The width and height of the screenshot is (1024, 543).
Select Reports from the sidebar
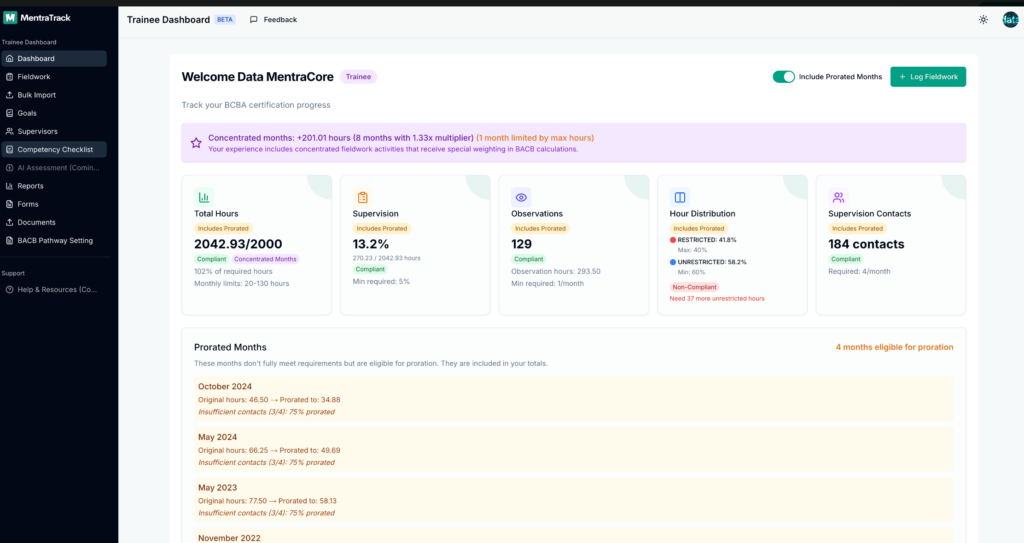[x=30, y=186]
